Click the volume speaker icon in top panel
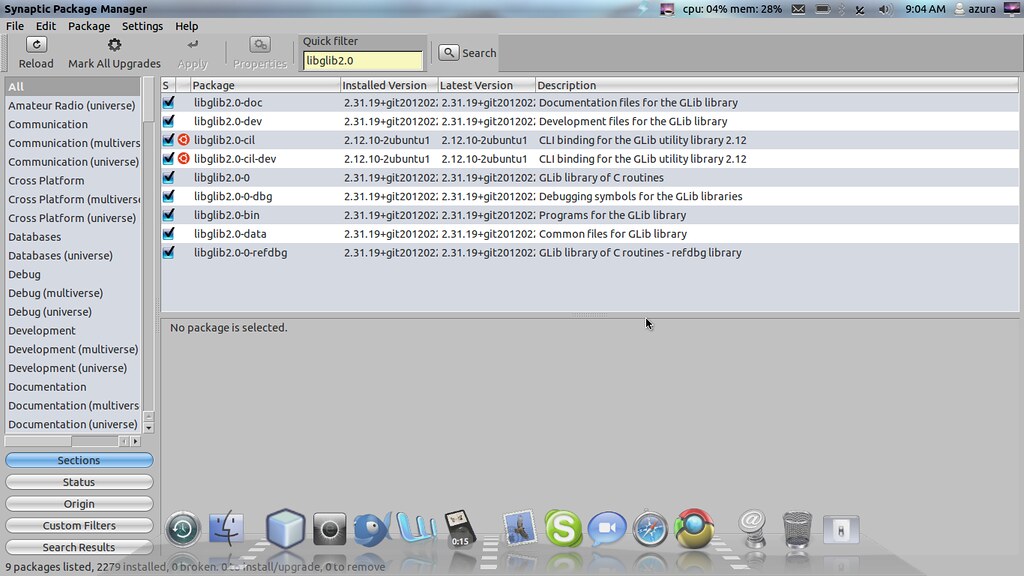The width and height of the screenshot is (1024, 576). [x=883, y=9]
